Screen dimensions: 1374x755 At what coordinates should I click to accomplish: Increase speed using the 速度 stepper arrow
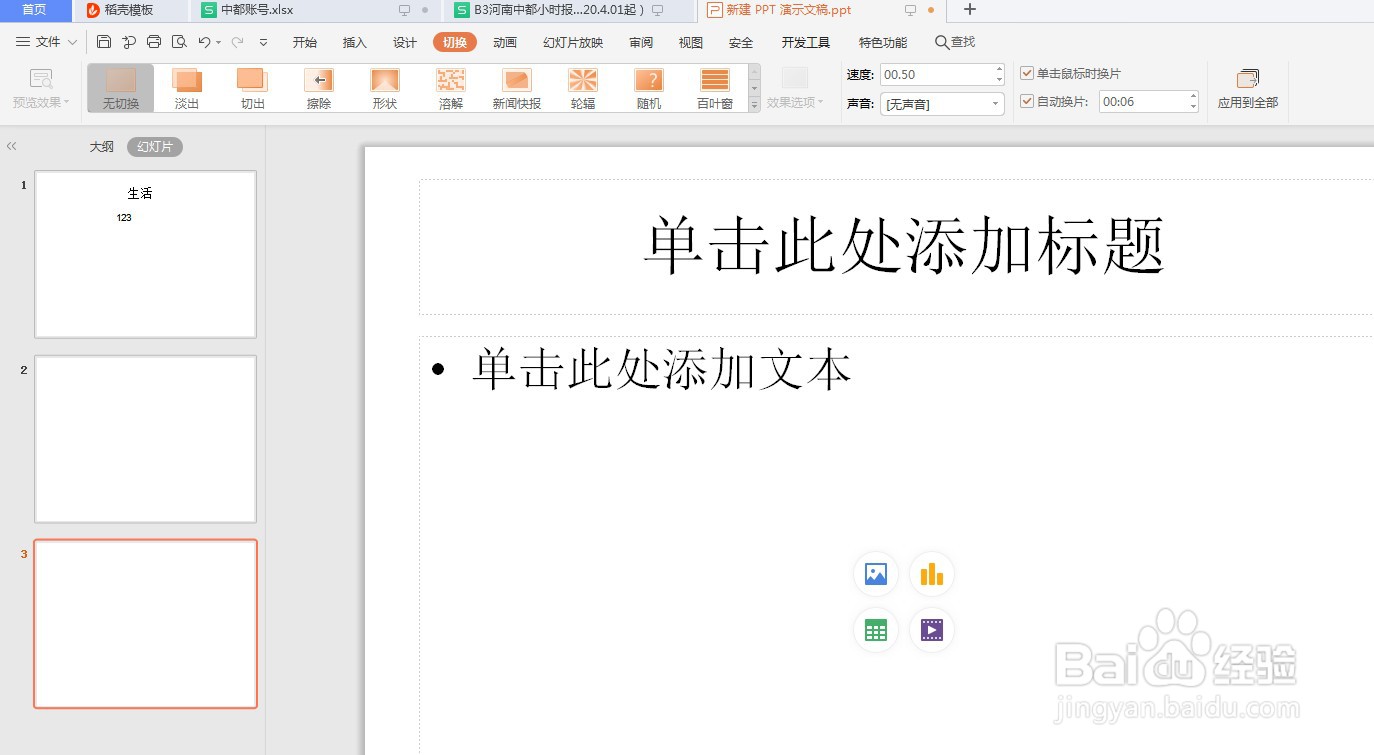click(998, 68)
